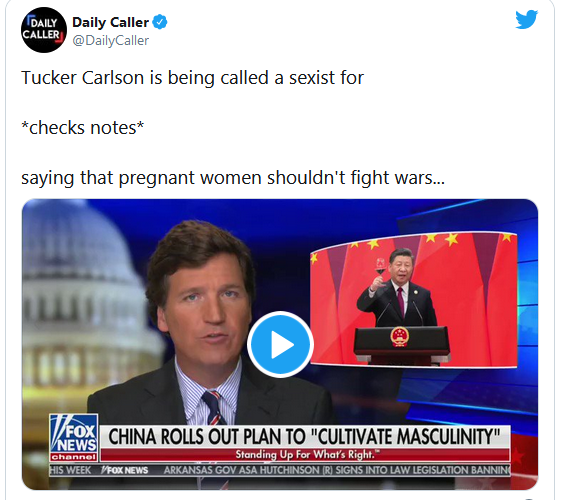584x500 pixels.
Task: Open the Daily Caller profile avatar
Action: tap(44, 30)
